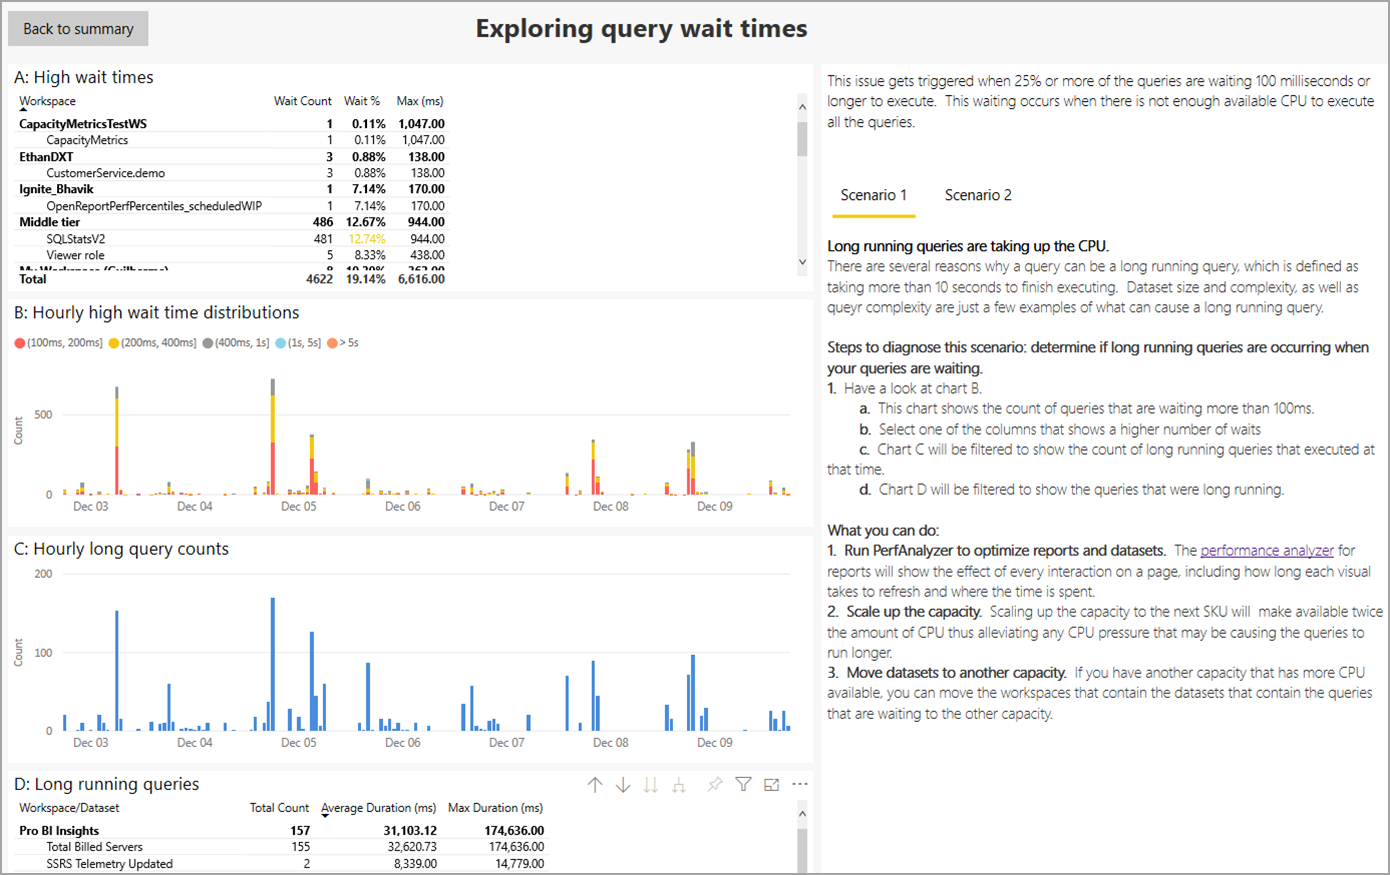The image size is (1390, 875).
Task: Open more options for Long running queries
Action: coord(798,784)
